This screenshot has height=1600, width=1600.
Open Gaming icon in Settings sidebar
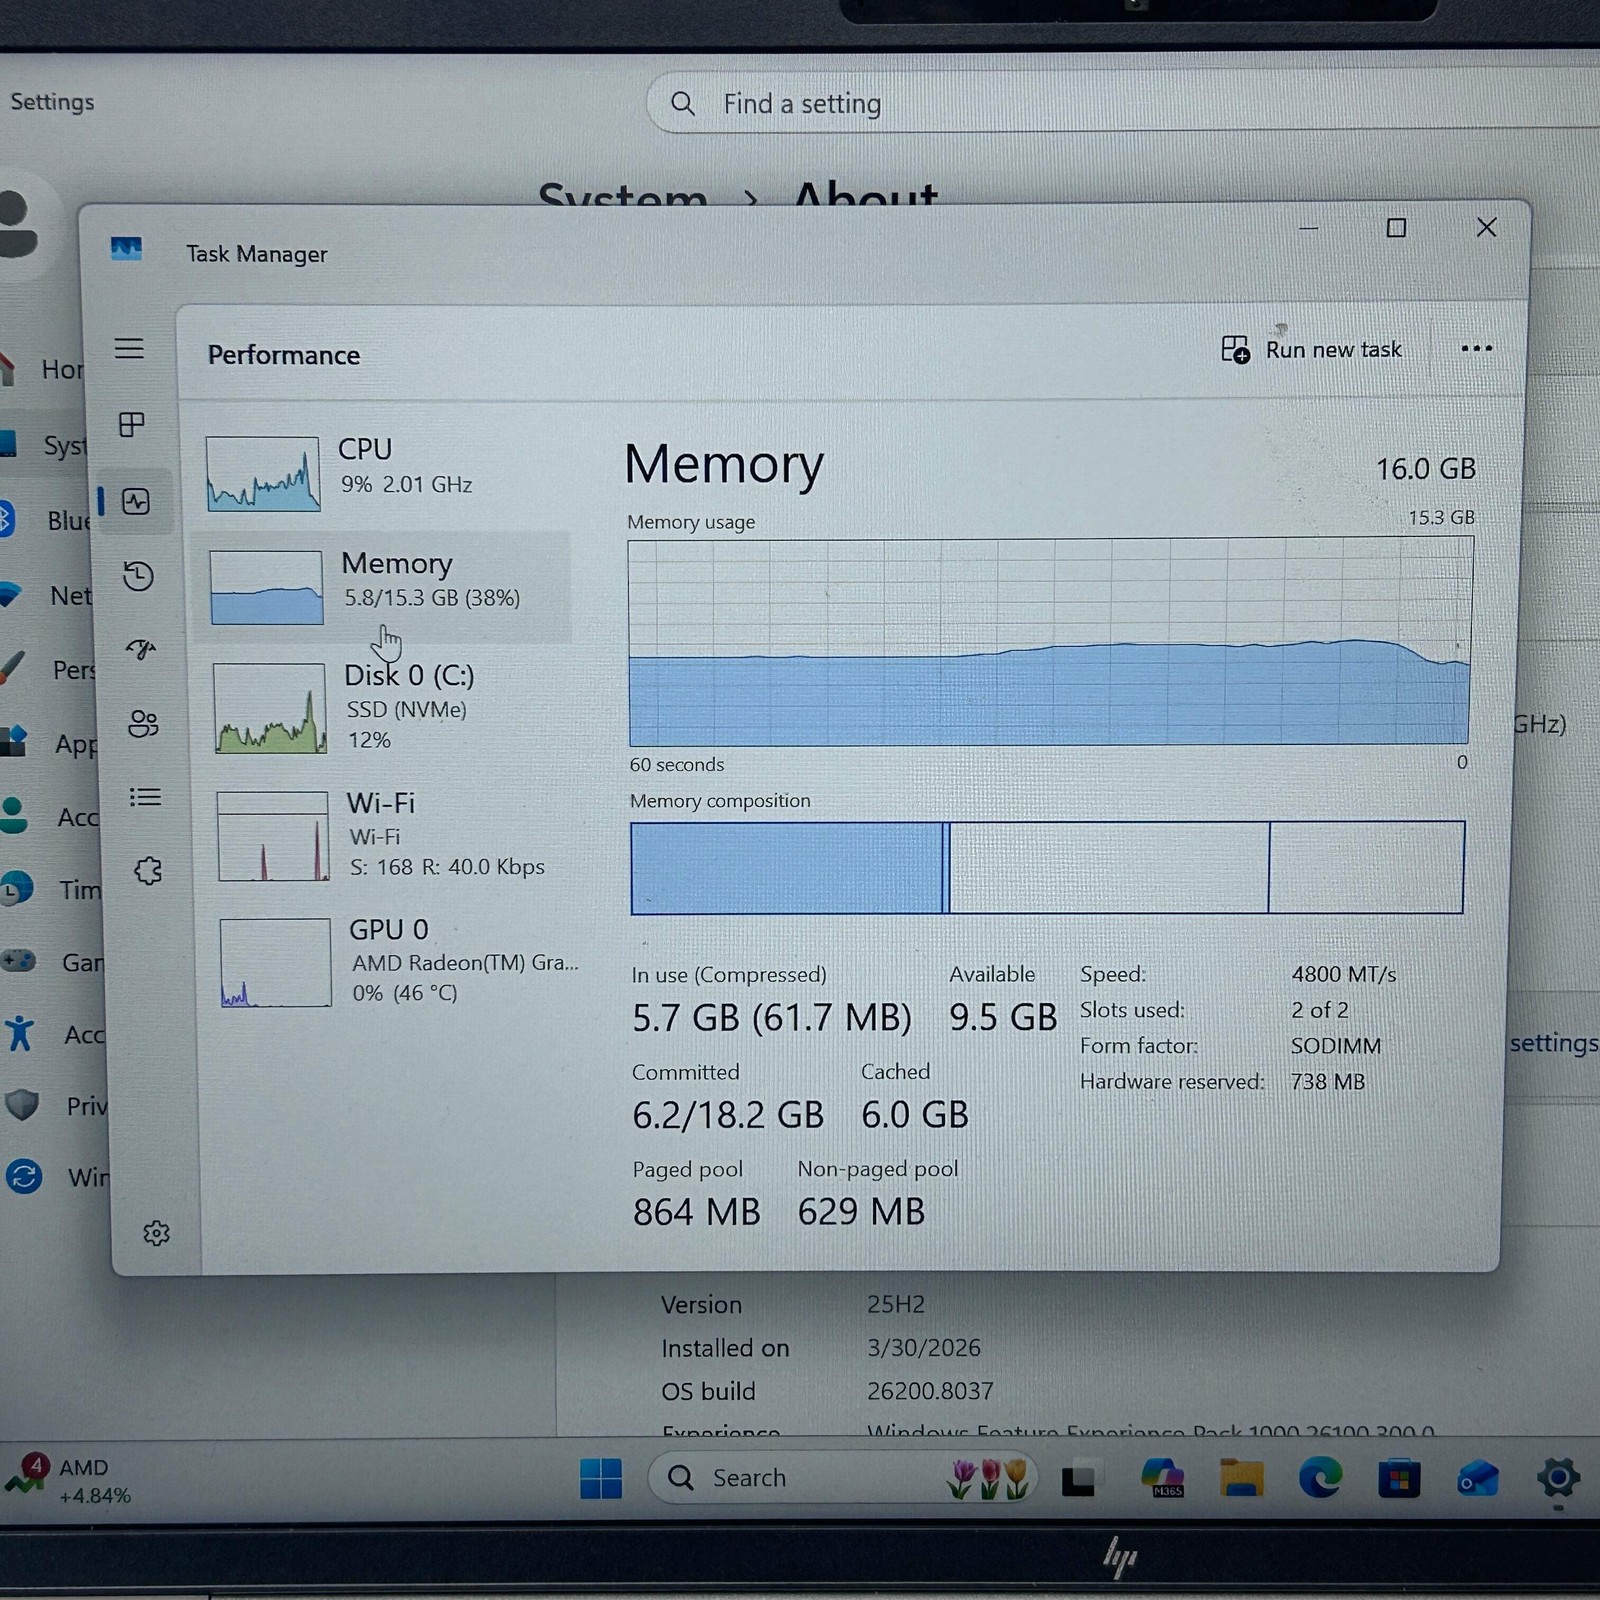[19, 961]
